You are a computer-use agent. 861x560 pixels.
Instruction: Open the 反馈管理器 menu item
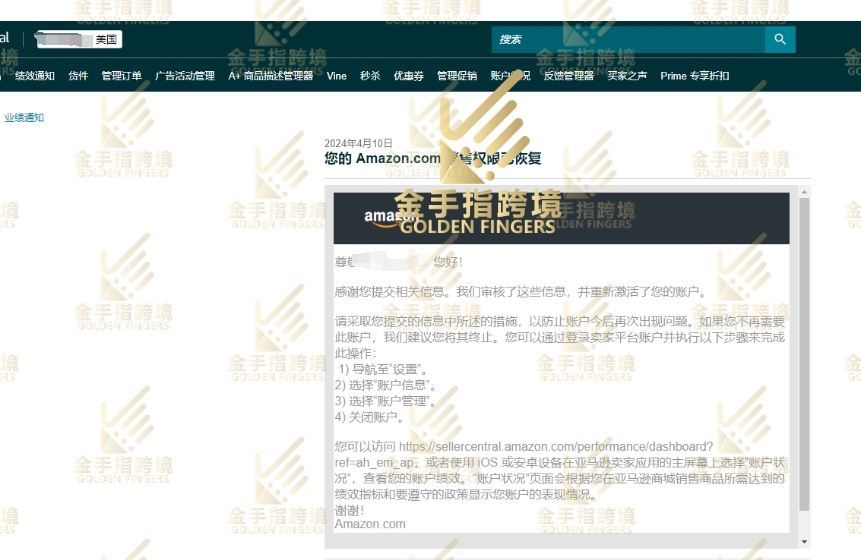568,76
